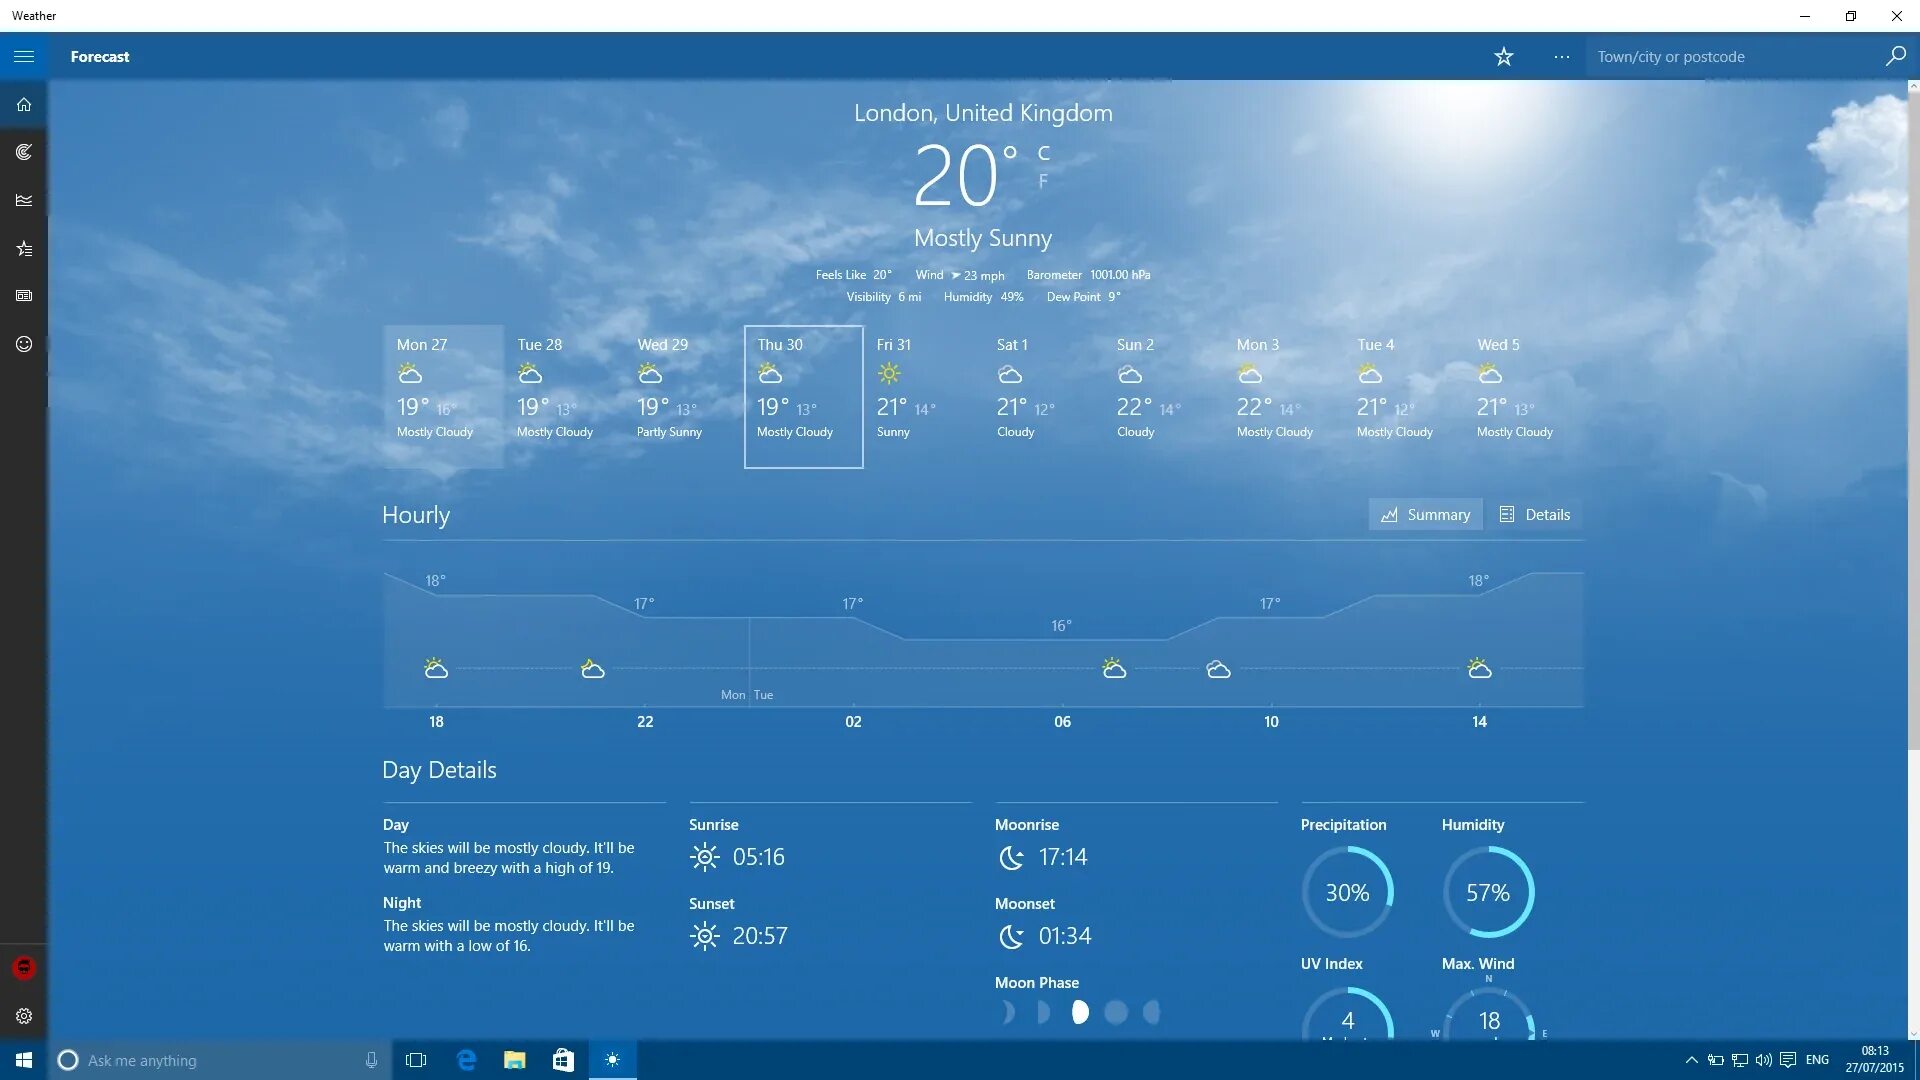Open the Places favorites list icon
Screen dimensions: 1920x1080
[x=24, y=248]
